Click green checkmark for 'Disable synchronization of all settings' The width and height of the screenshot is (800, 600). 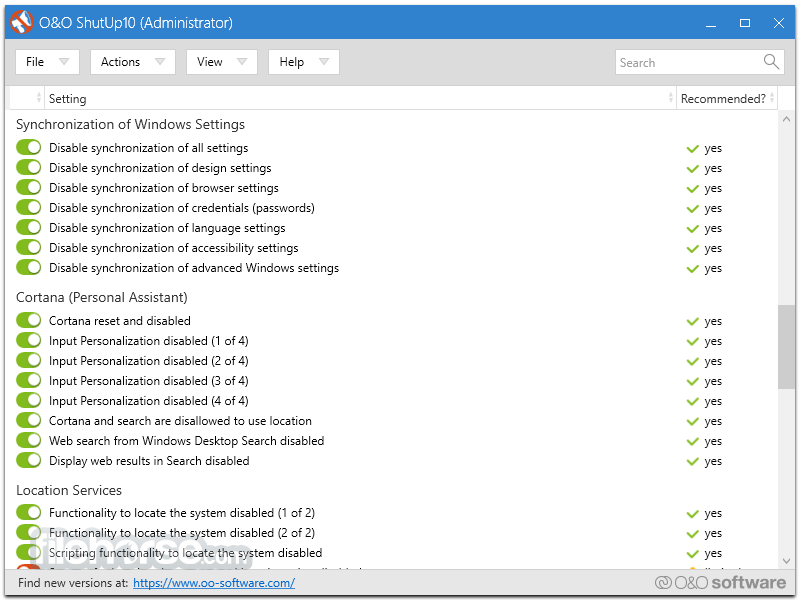(692, 148)
